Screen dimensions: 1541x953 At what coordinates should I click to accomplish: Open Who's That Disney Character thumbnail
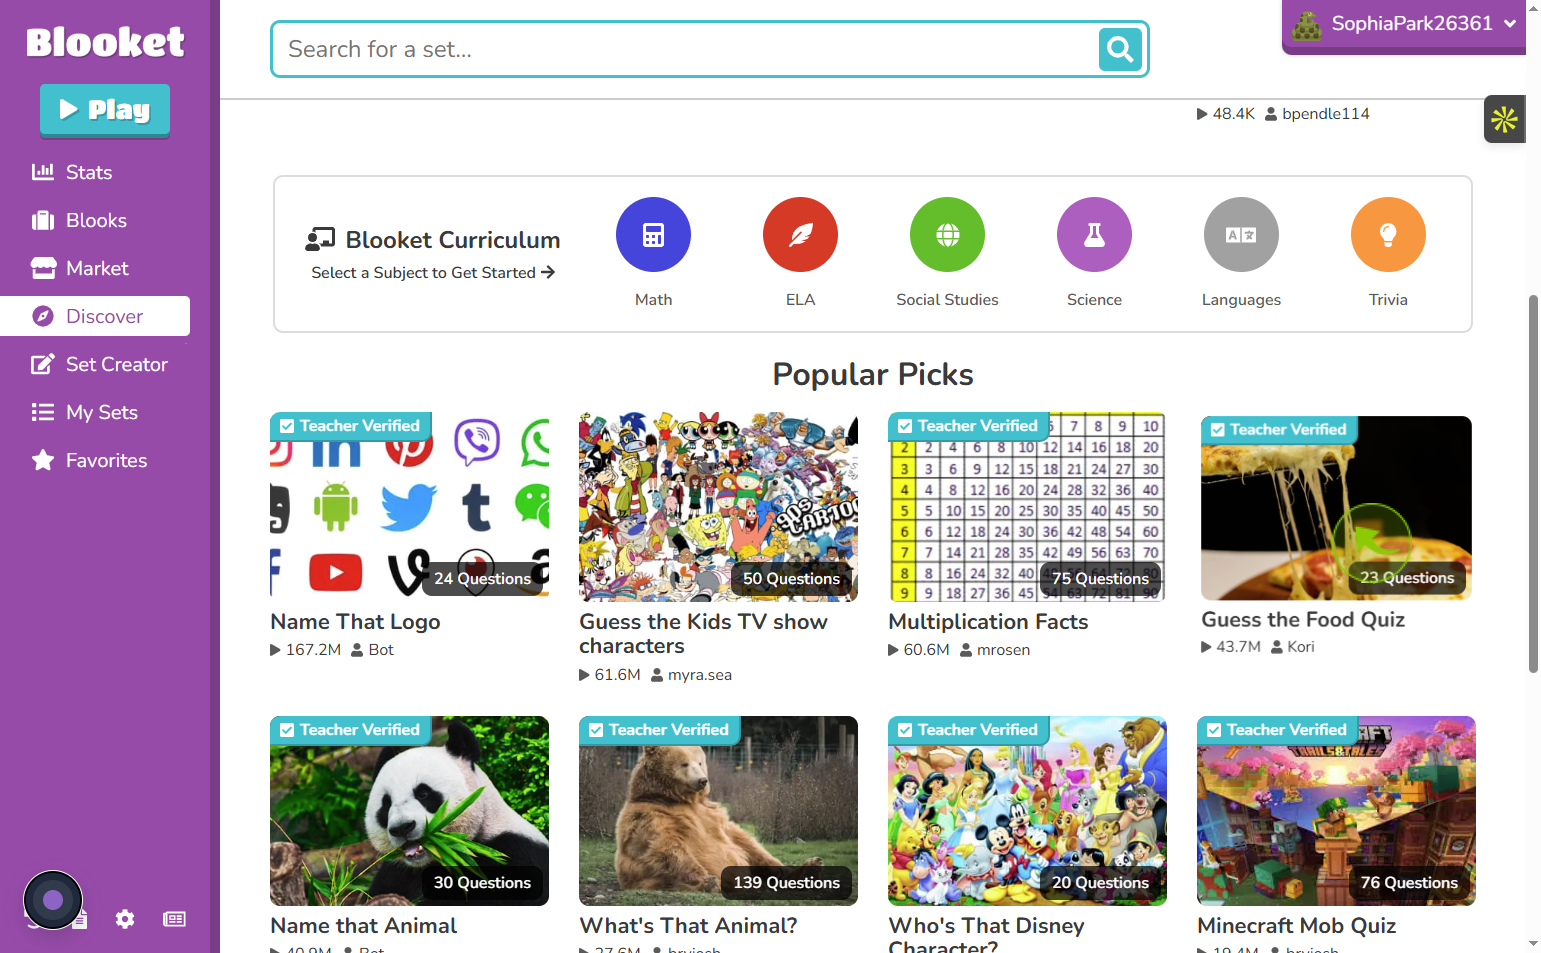[1027, 811]
